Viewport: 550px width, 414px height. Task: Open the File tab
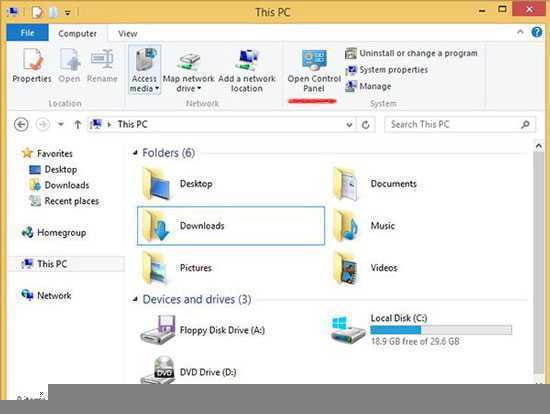(x=27, y=33)
